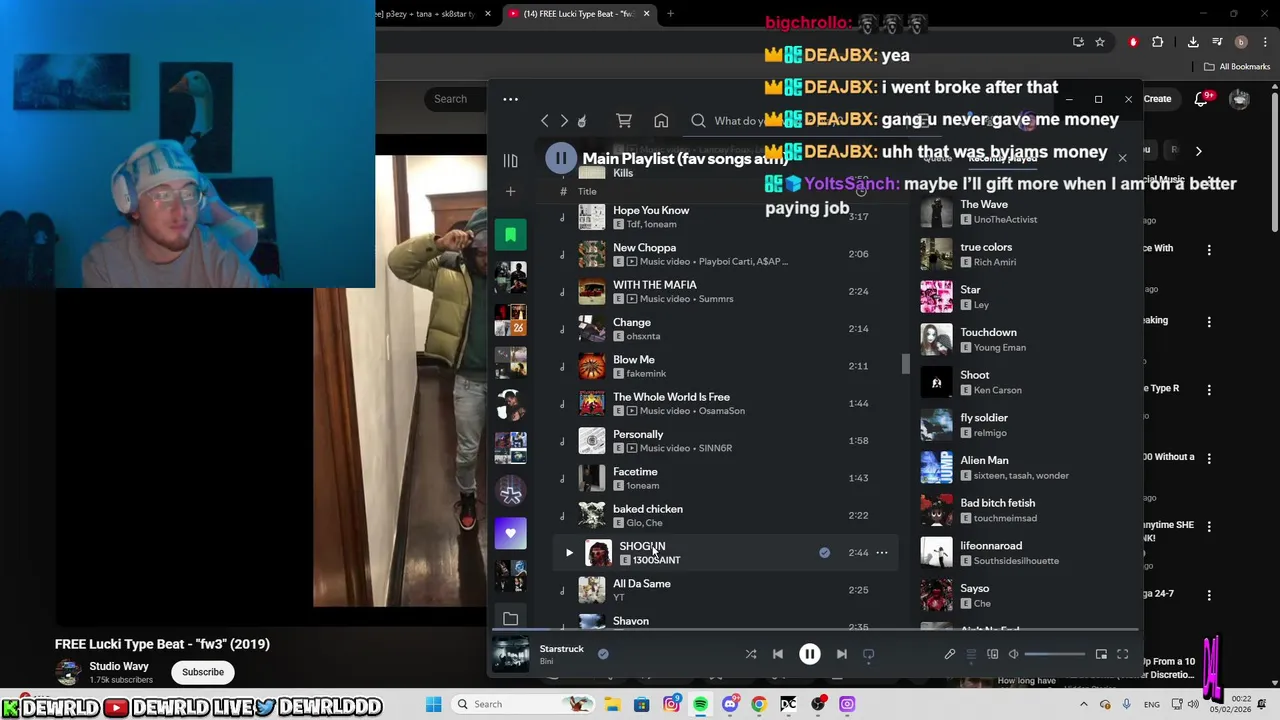Show next YouTube filter chips arrow
This screenshot has width=1280, height=720.
pyautogui.click(x=1198, y=151)
